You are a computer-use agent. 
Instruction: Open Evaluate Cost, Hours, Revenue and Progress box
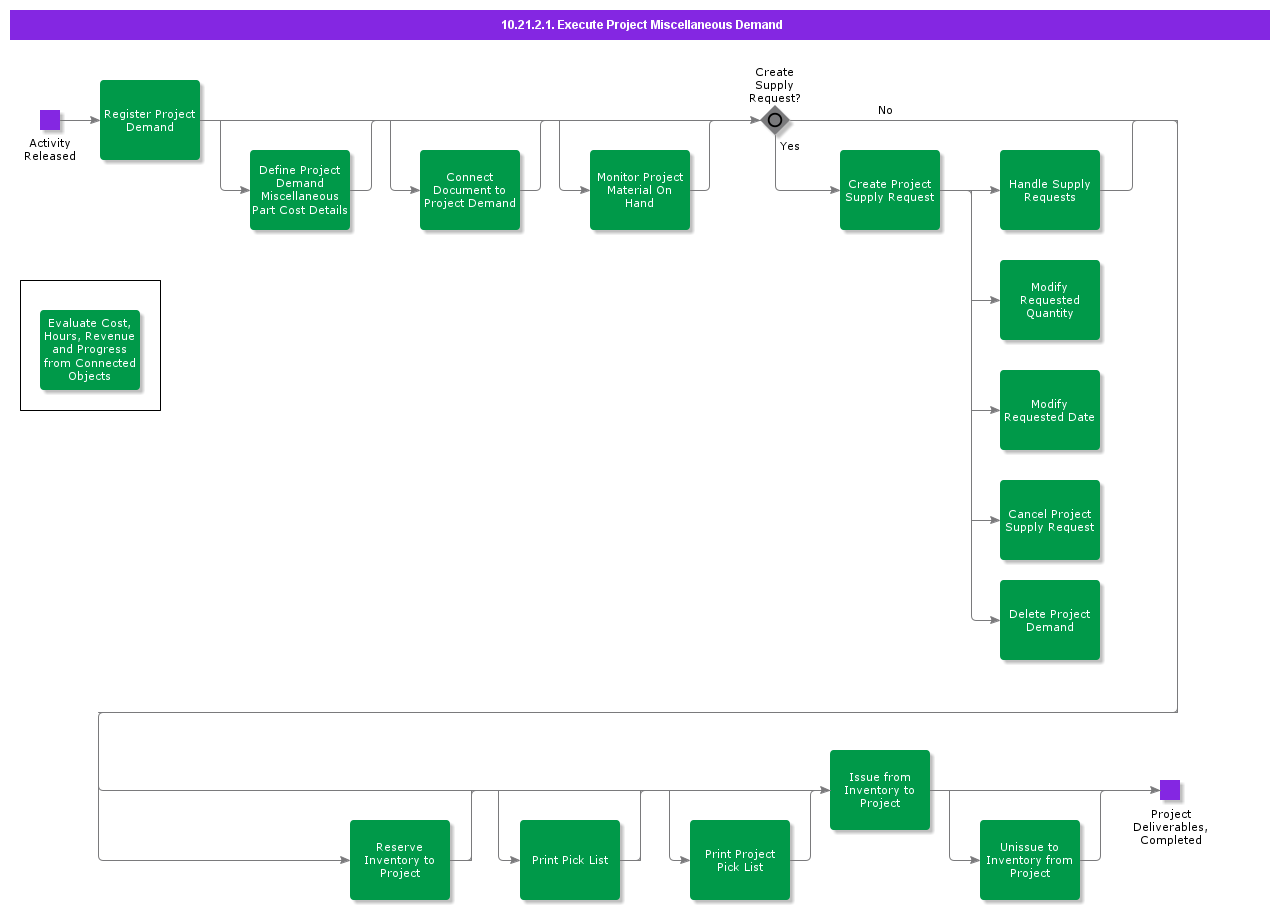[90, 350]
